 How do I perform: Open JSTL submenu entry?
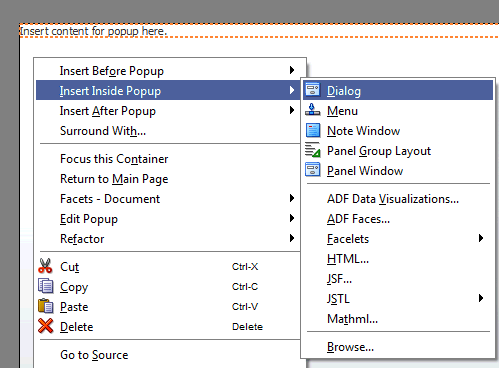(398, 299)
